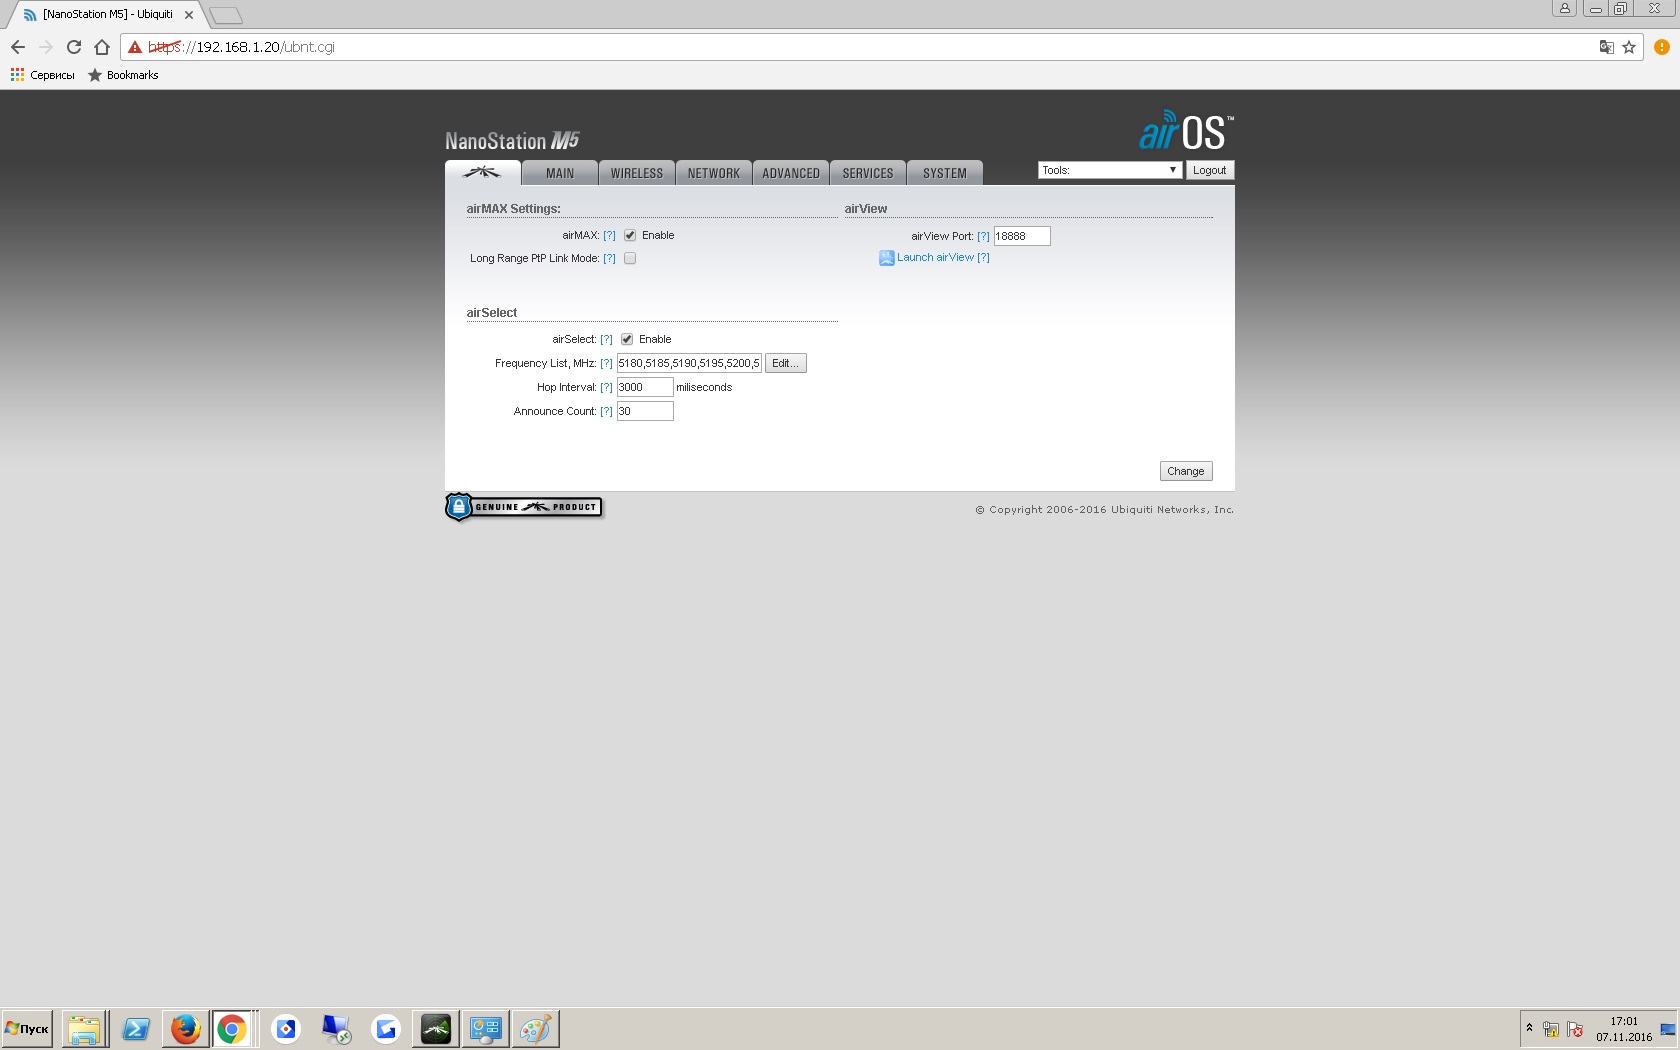
Task: Bookmark this page with the star icon
Action: point(1629,47)
